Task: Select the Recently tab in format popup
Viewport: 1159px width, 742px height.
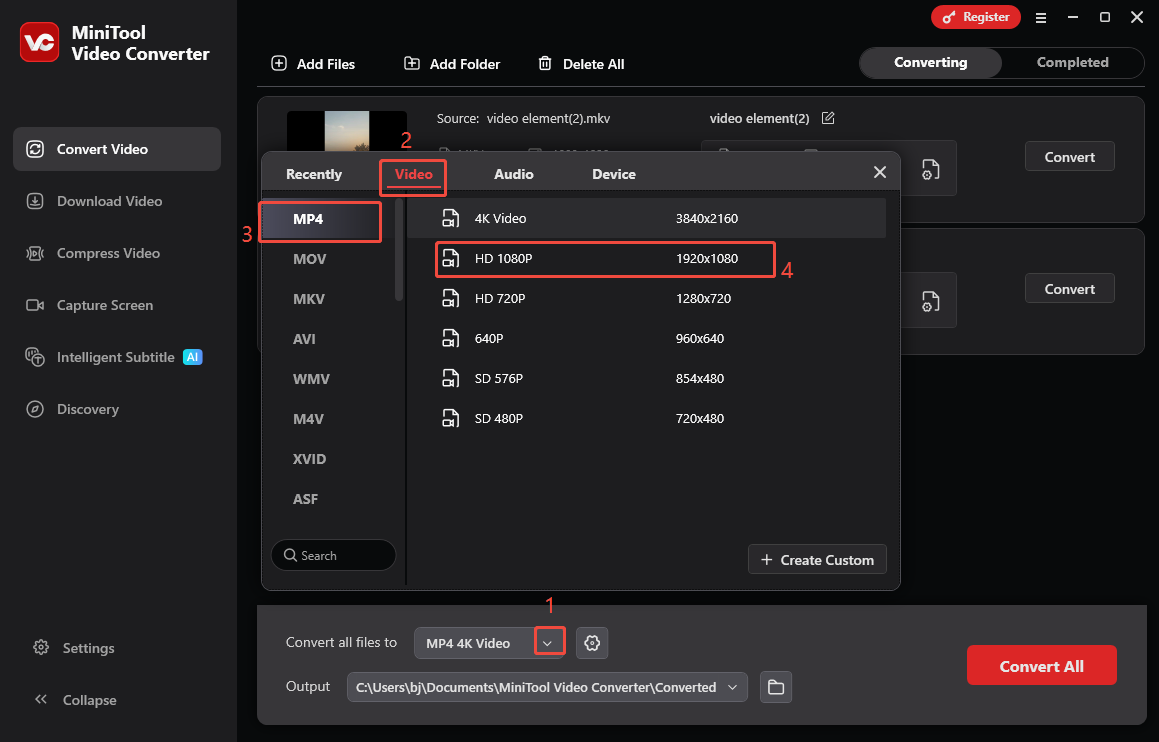Action: click(314, 174)
